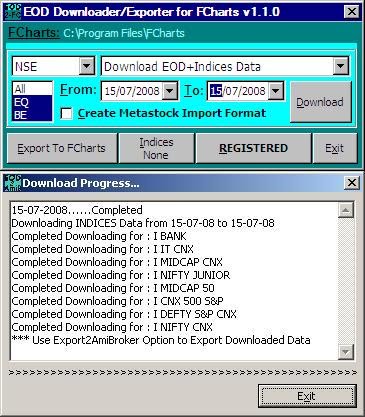Open the To date picker arrow
The width and height of the screenshot is (365, 417).
pos(276,91)
